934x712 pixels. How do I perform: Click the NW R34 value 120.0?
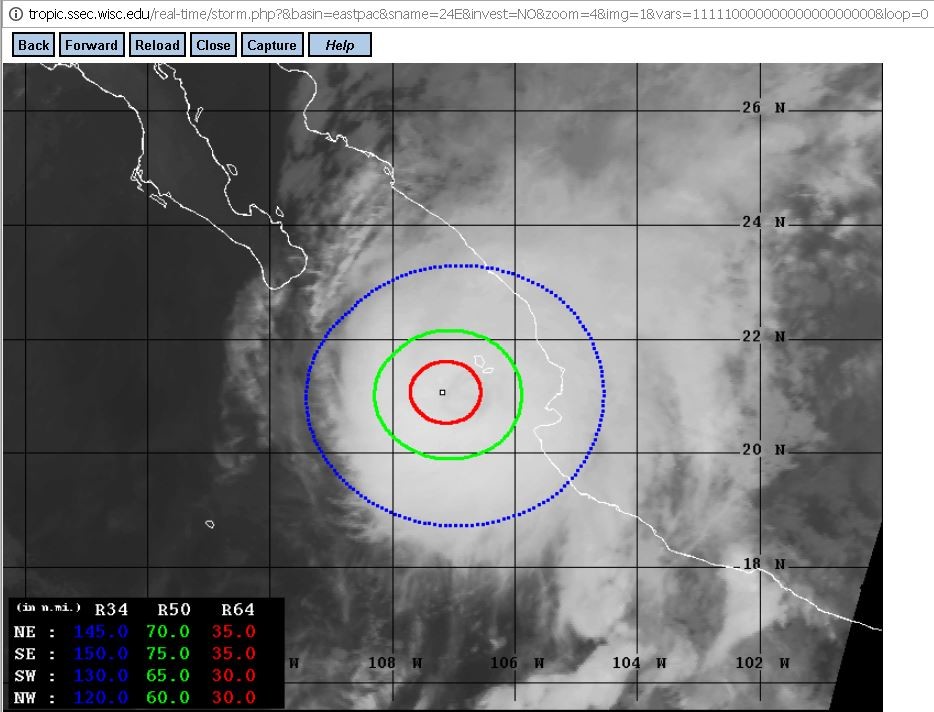coord(101,698)
